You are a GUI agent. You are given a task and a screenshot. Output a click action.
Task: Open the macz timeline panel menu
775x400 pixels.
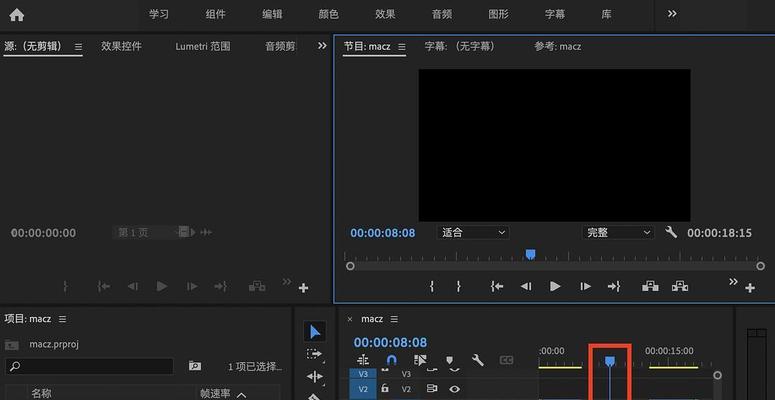pyautogui.click(x=394, y=319)
